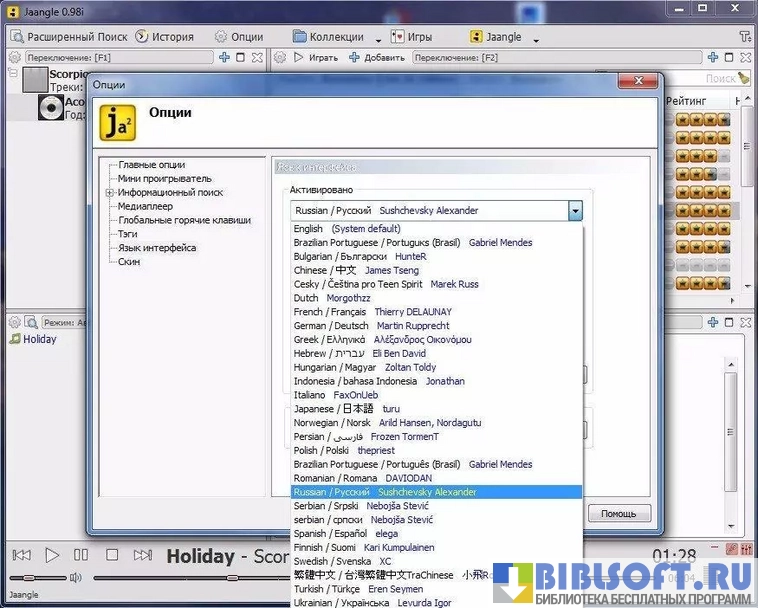The width and height of the screenshot is (758, 608).
Task: Click the Расширенный Поиск toolbar button
Action: [x=69, y=37]
